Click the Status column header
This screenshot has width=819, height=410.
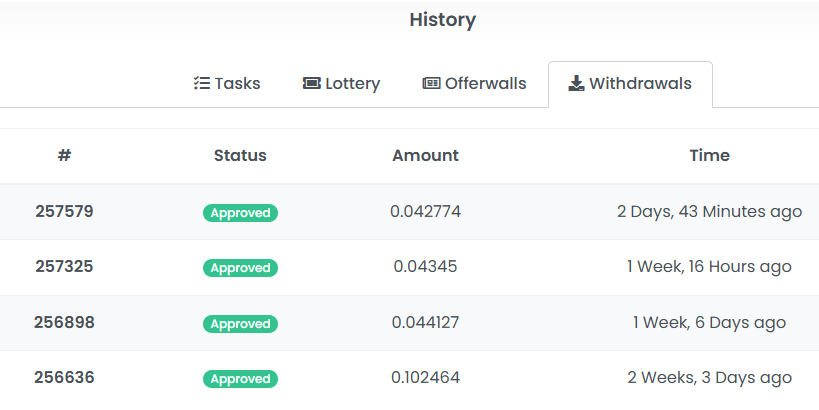(240, 155)
